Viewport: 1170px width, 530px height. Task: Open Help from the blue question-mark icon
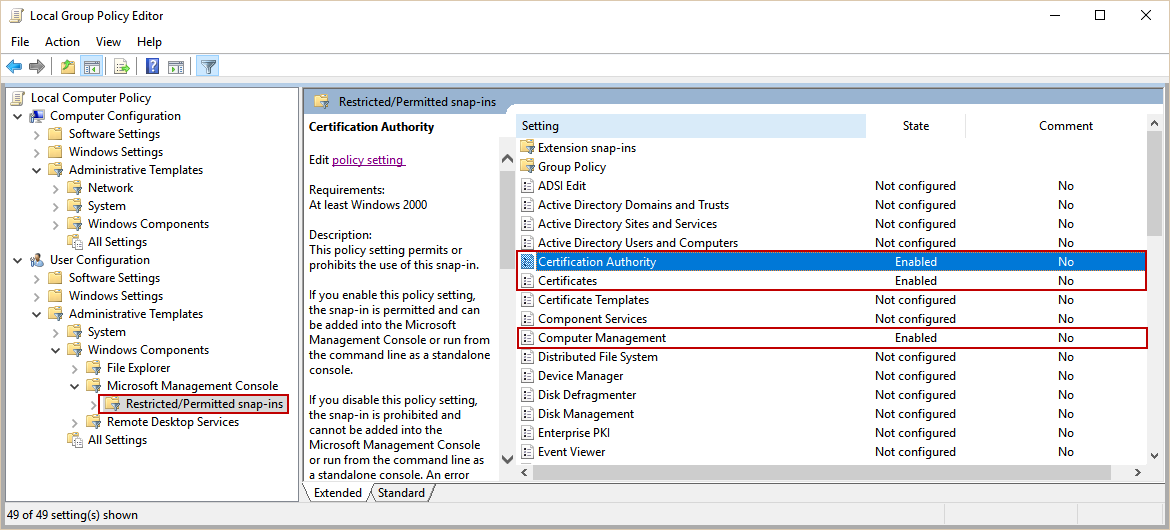[x=152, y=67]
